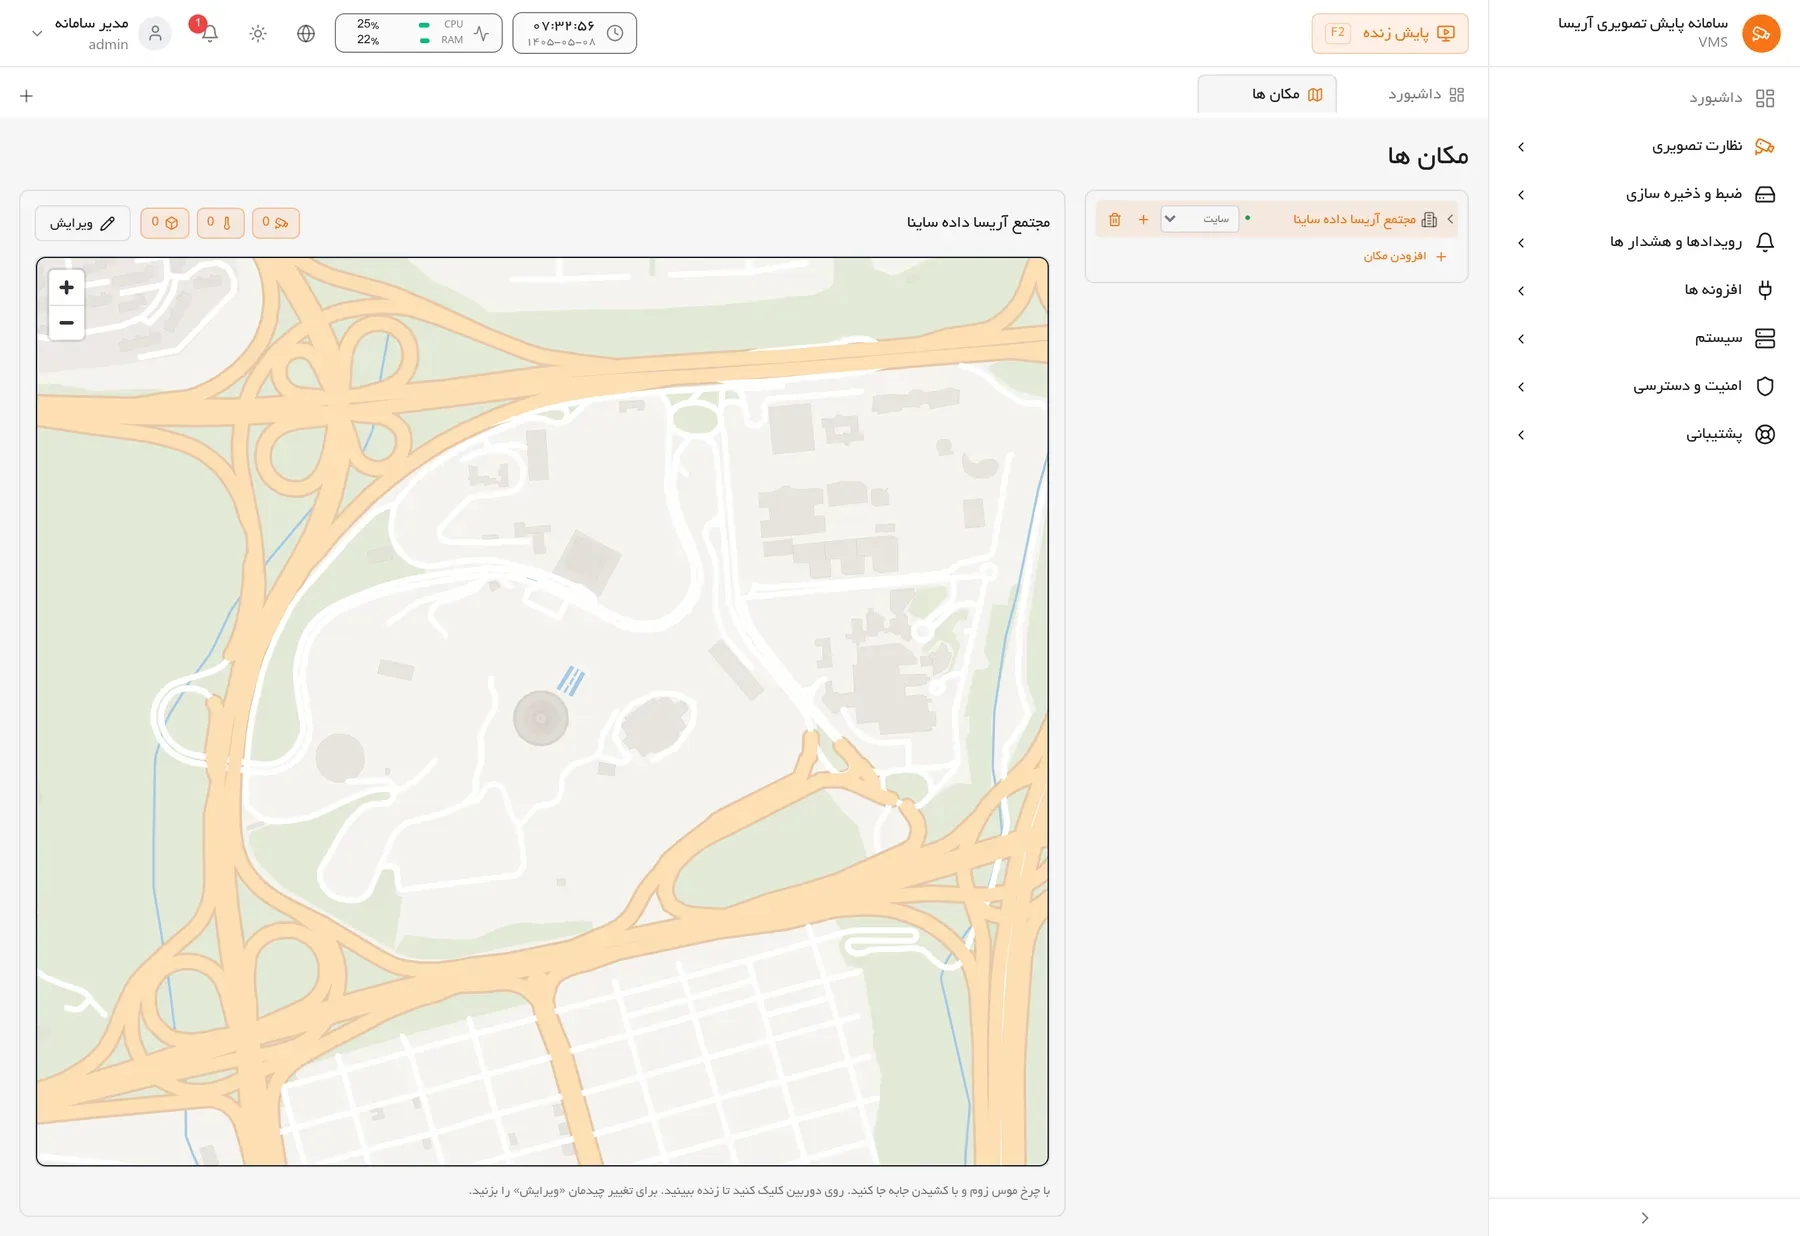Expand ضبط و ذخیره سازی sidebar menu
The height and width of the screenshot is (1236, 1800).
(1644, 194)
